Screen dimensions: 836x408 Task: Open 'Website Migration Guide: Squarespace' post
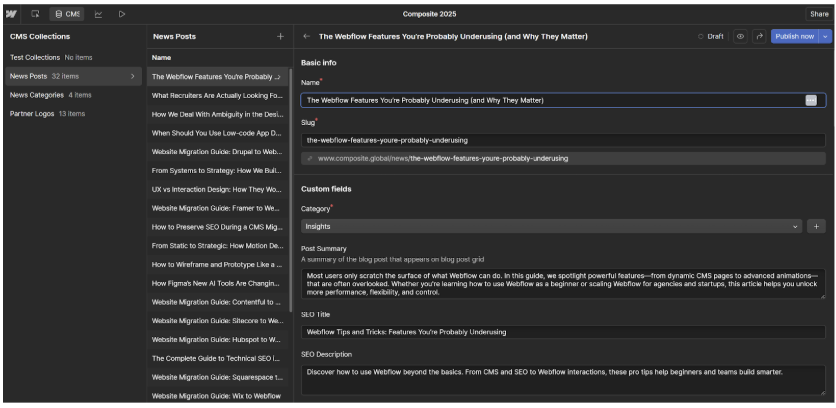(x=218, y=377)
